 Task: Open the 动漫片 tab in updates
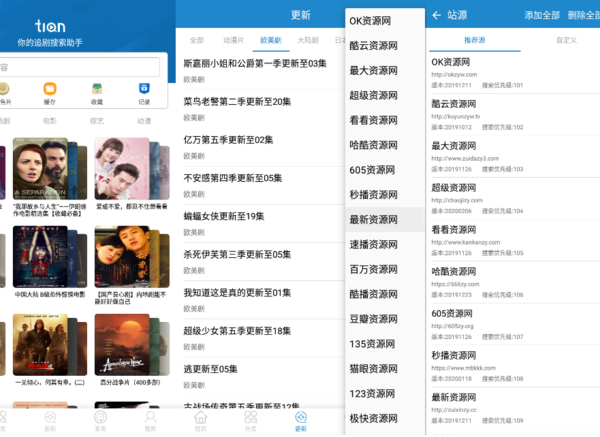pos(233,40)
